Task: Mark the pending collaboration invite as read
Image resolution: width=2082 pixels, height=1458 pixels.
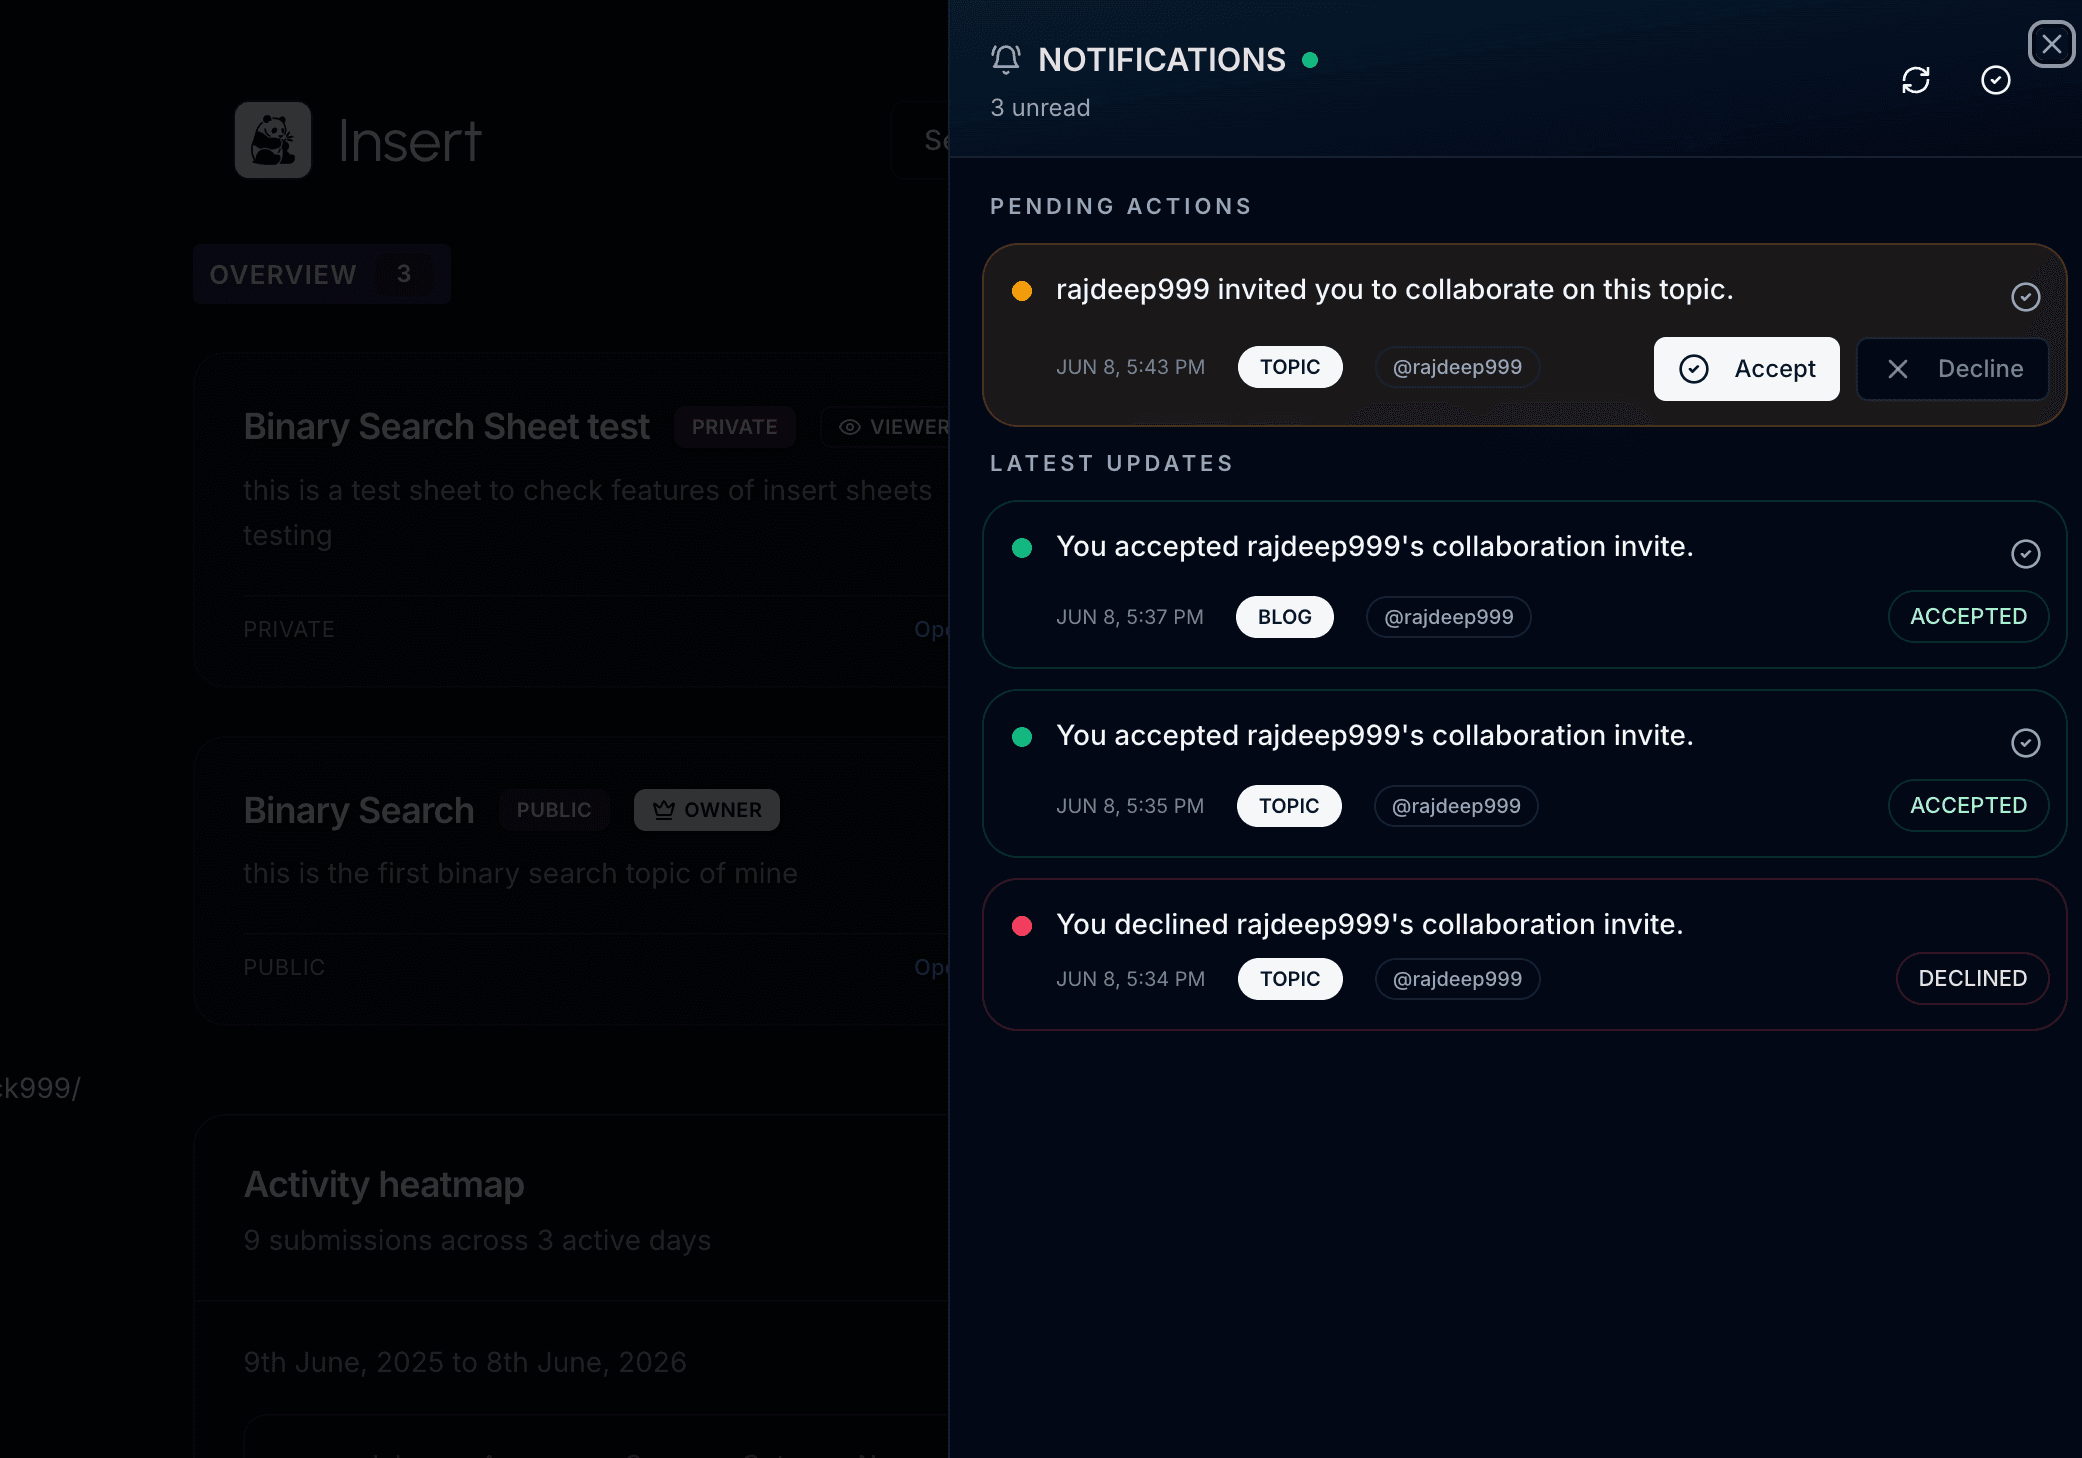Action: [x=2026, y=297]
